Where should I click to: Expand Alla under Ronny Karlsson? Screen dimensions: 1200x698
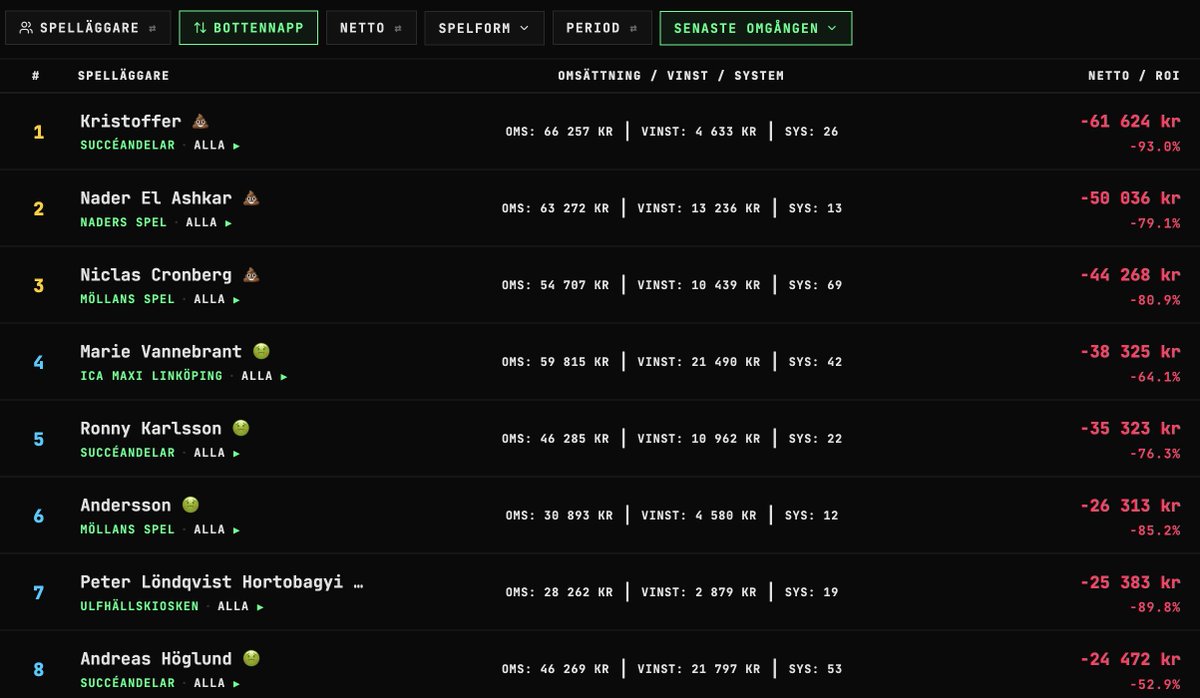coord(217,453)
